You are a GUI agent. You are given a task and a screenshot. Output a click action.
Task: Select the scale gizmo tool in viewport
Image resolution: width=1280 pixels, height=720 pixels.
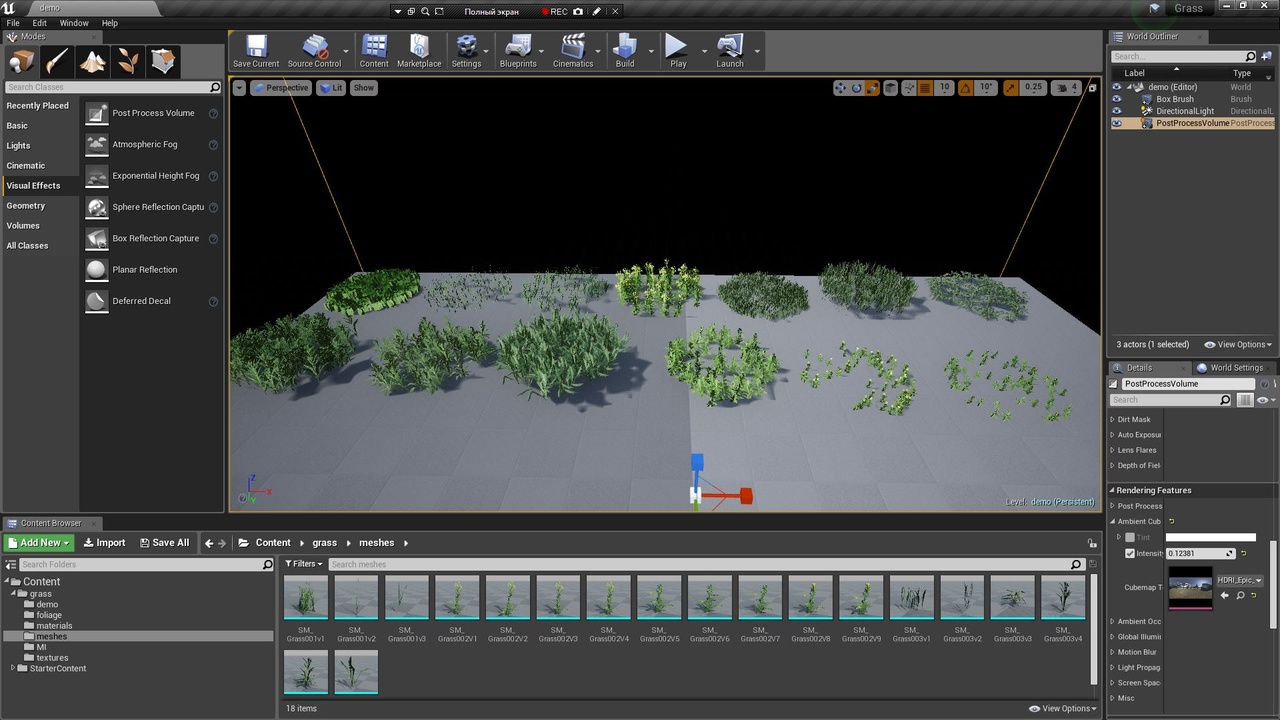point(873,88)
